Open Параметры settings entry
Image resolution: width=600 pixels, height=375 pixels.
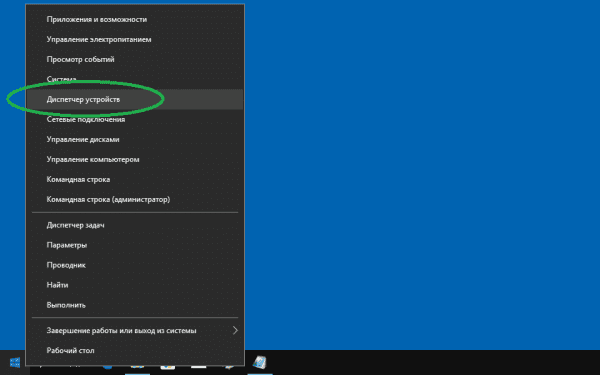click(x=135, y=245)
